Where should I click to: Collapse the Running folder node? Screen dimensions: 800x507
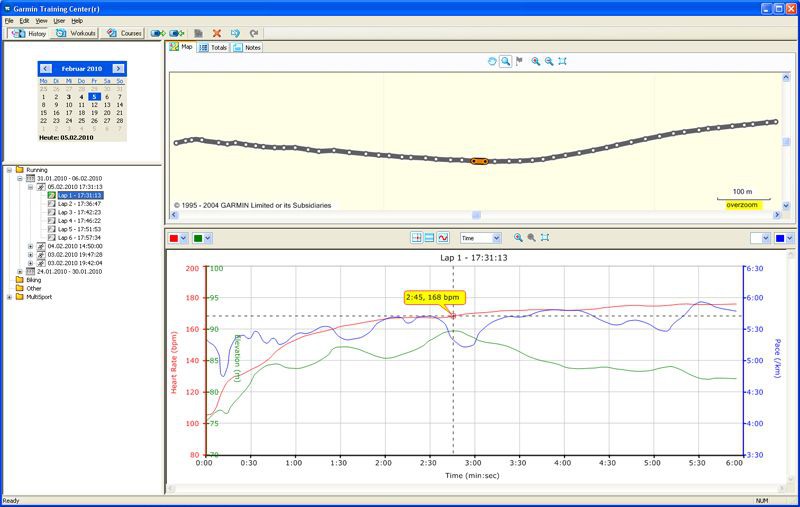(9, 170)
